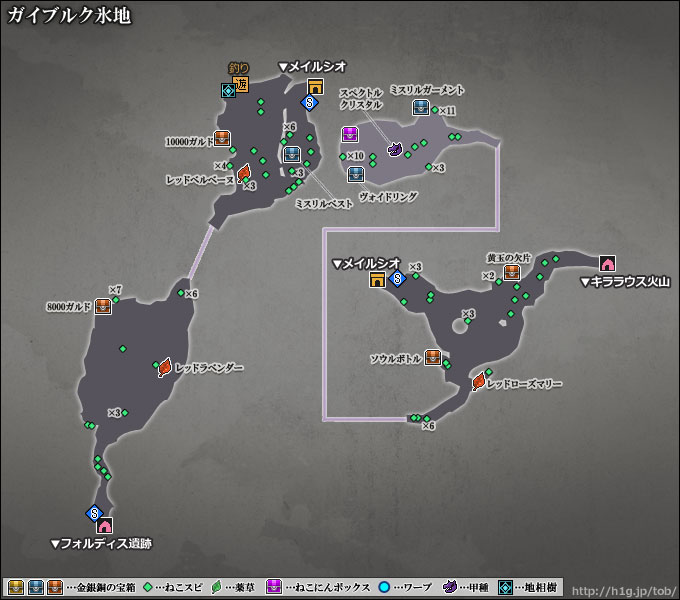
Task: Click the レッドラベンダー text label
Action: (209, 368)
